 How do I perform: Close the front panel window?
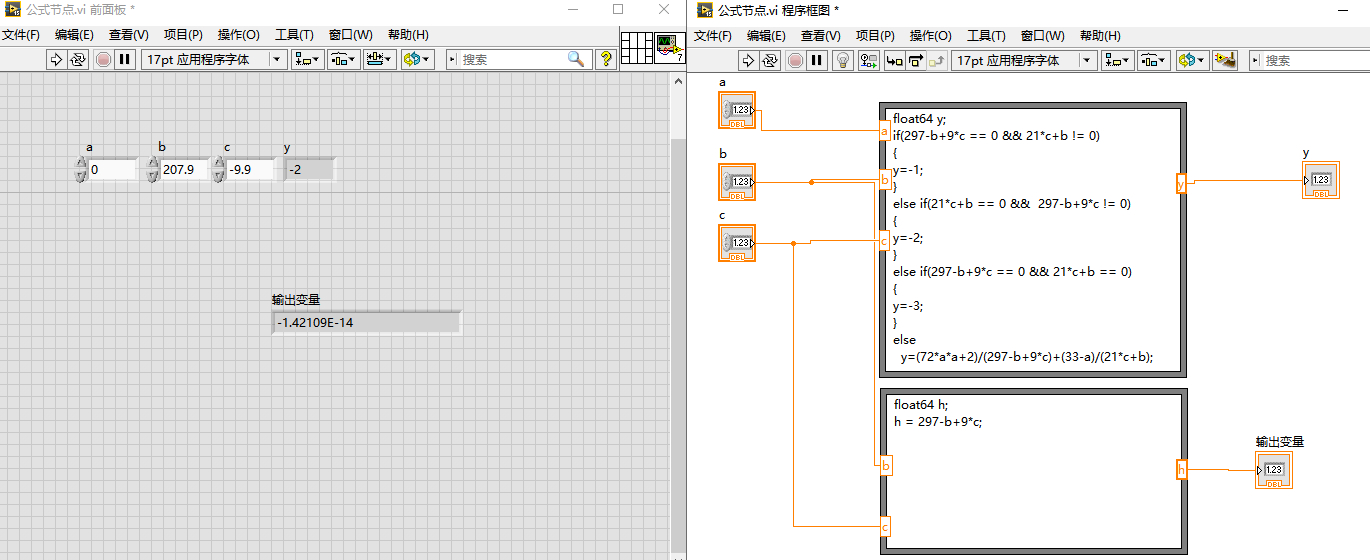coord(664,9)
